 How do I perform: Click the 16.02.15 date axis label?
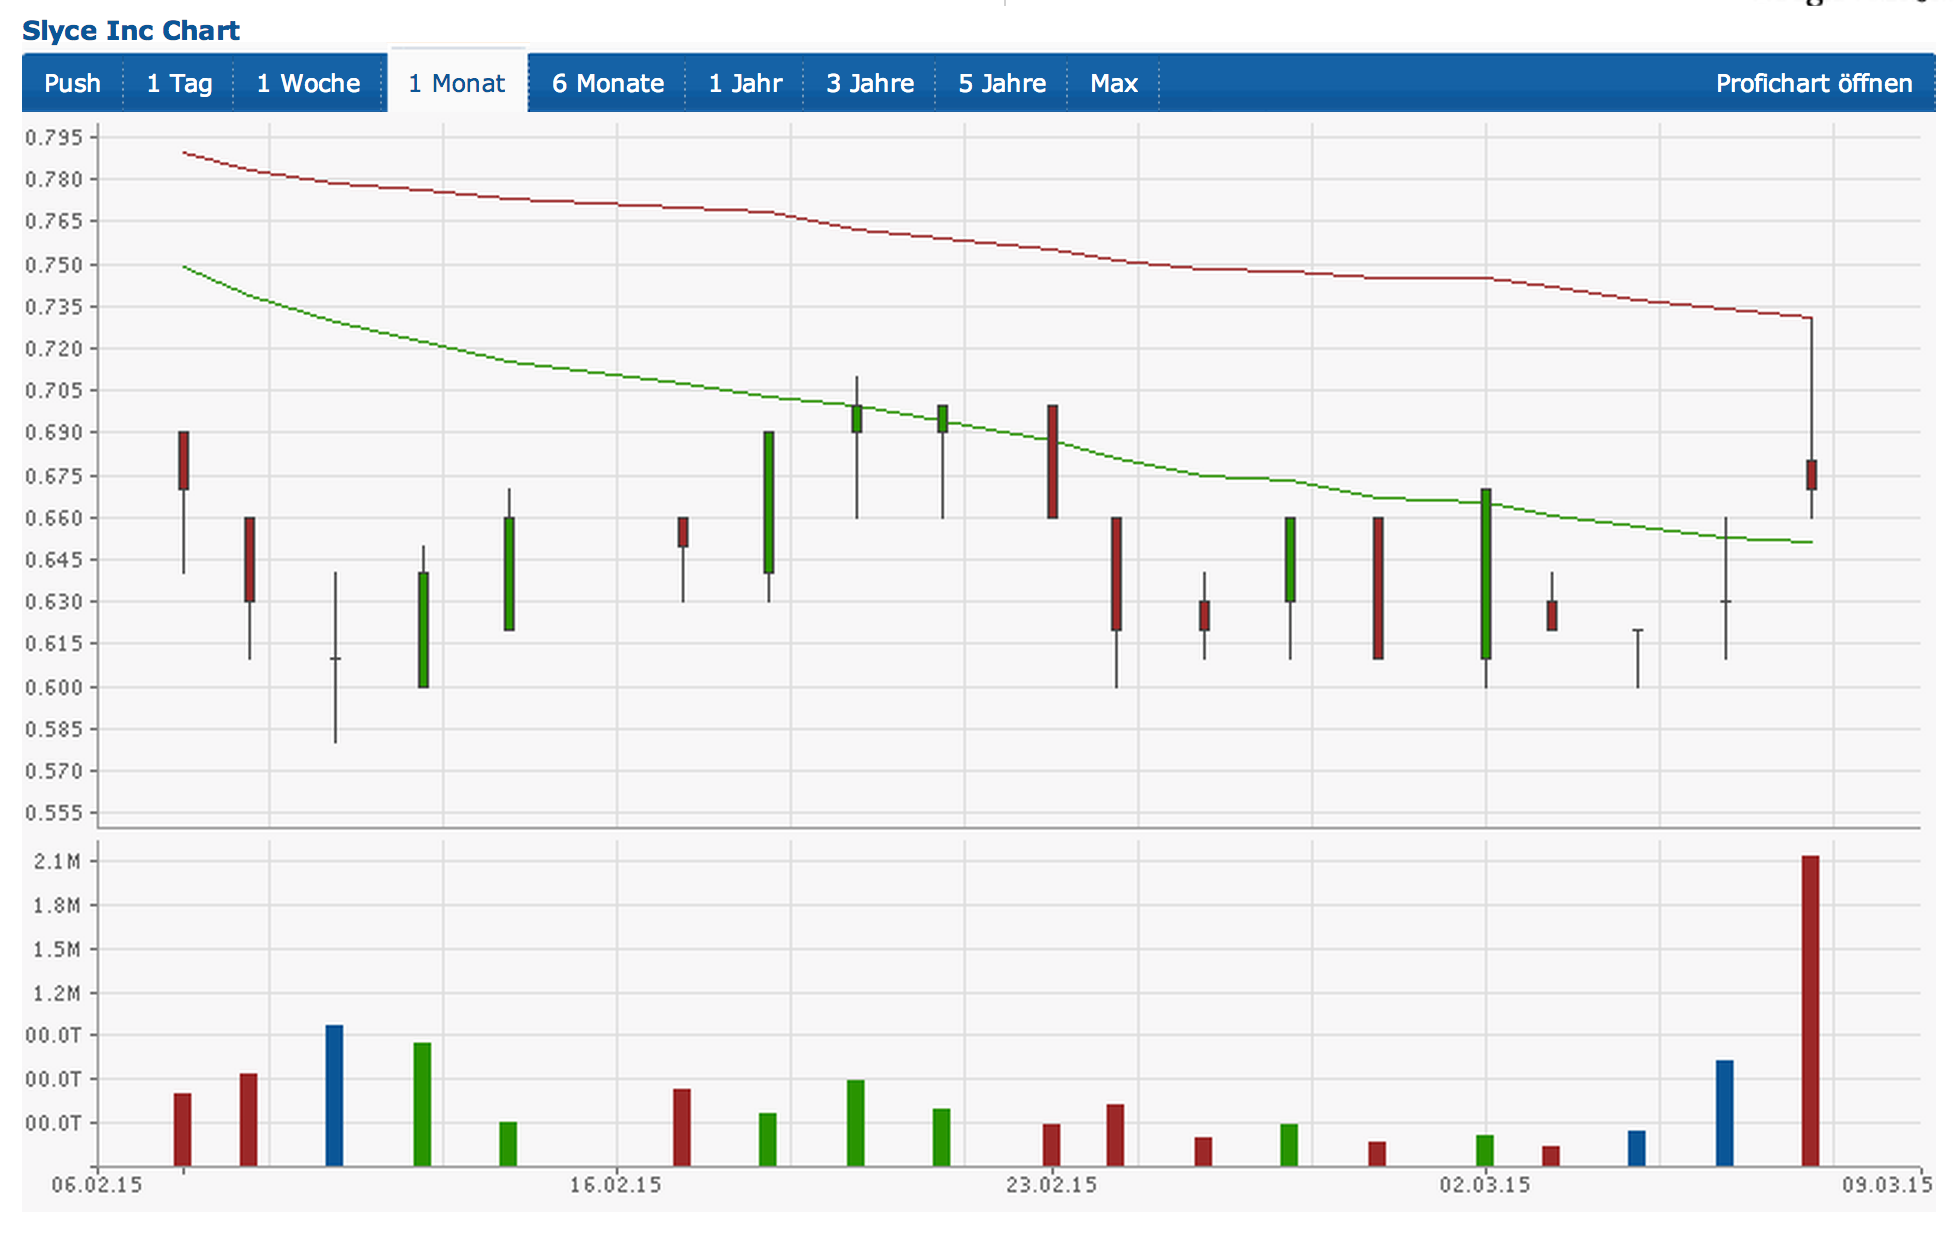click(615, 1185)
